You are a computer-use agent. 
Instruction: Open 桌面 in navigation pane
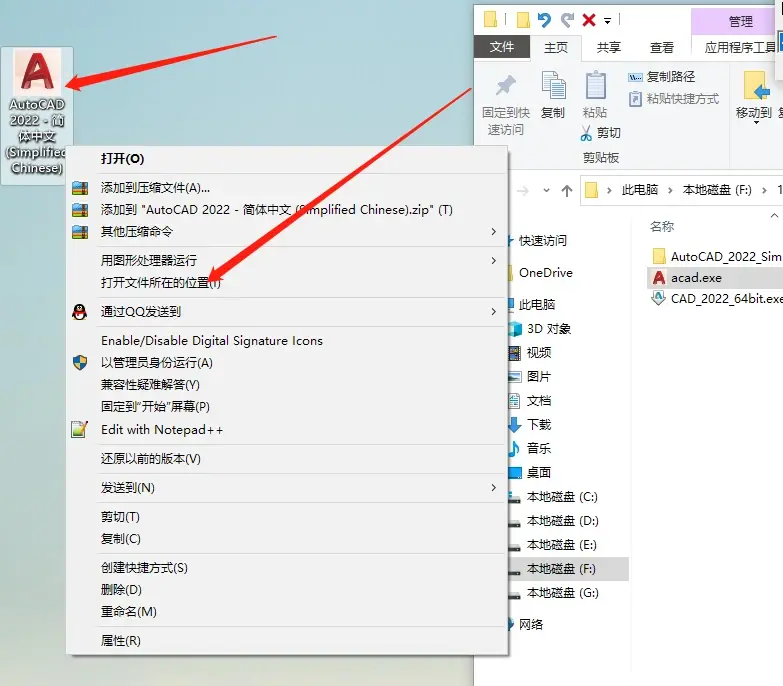coord(538,472)
